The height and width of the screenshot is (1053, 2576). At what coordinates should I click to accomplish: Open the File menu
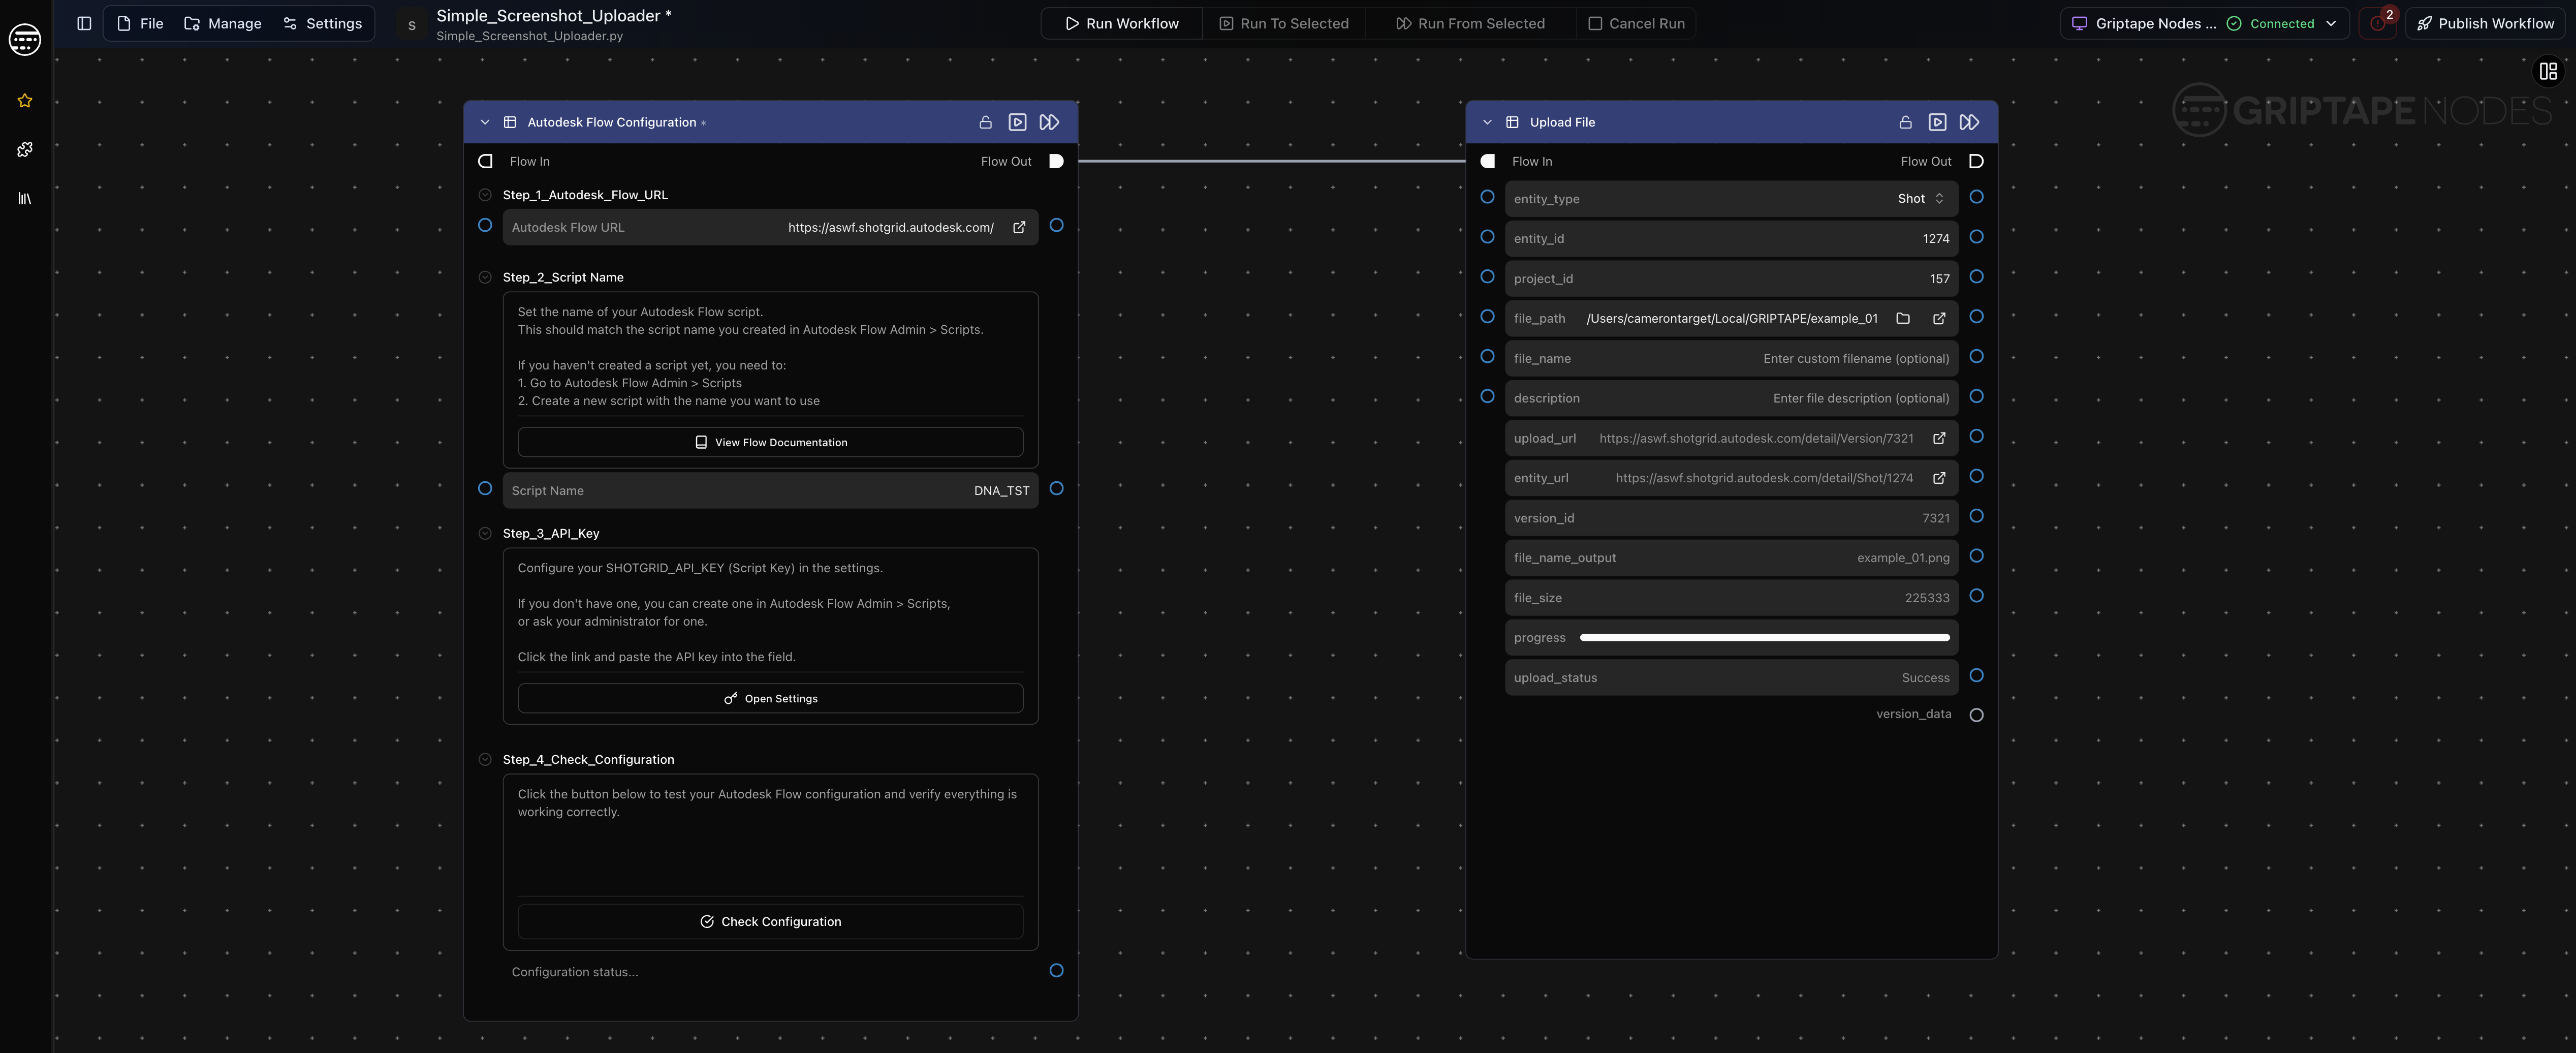pyautogui.click(x=140, y=23)
